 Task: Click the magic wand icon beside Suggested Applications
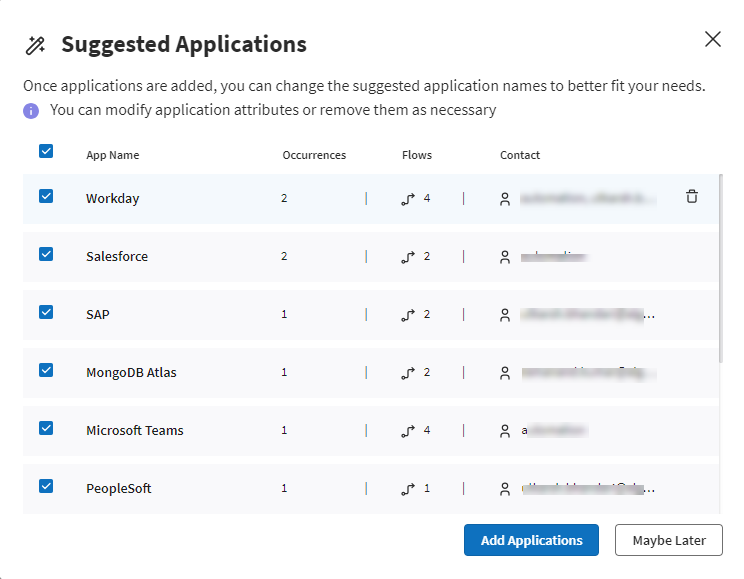coord(36,45)
